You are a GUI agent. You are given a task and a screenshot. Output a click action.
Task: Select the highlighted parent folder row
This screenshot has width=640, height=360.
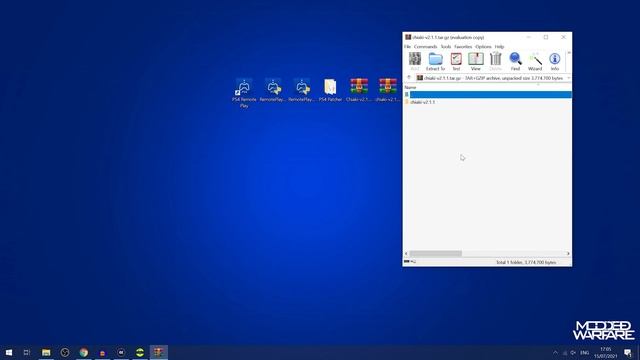click(487, 94)
